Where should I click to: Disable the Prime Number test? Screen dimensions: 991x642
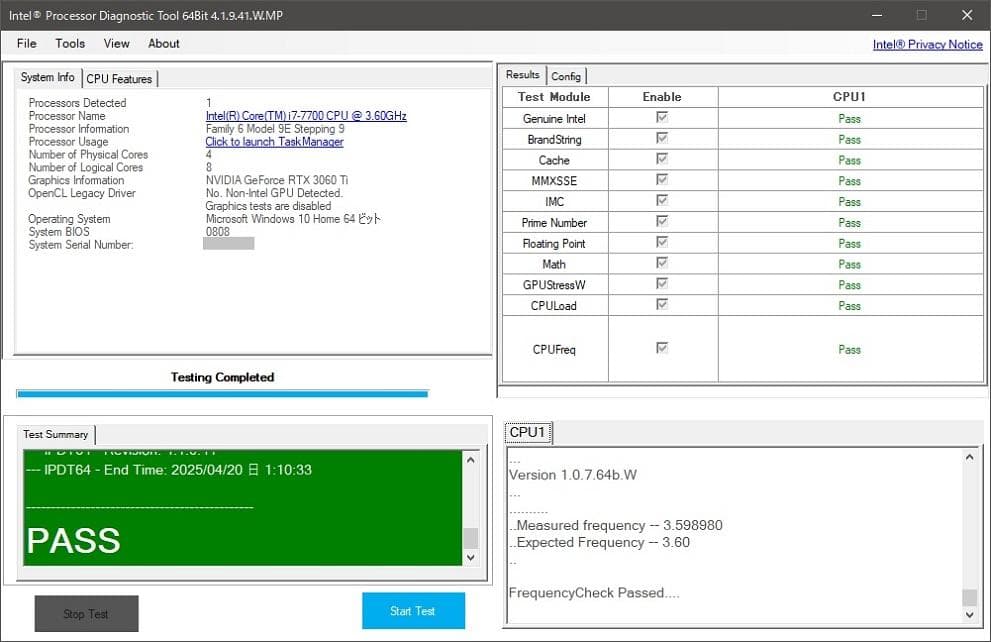tap(662, 222)
